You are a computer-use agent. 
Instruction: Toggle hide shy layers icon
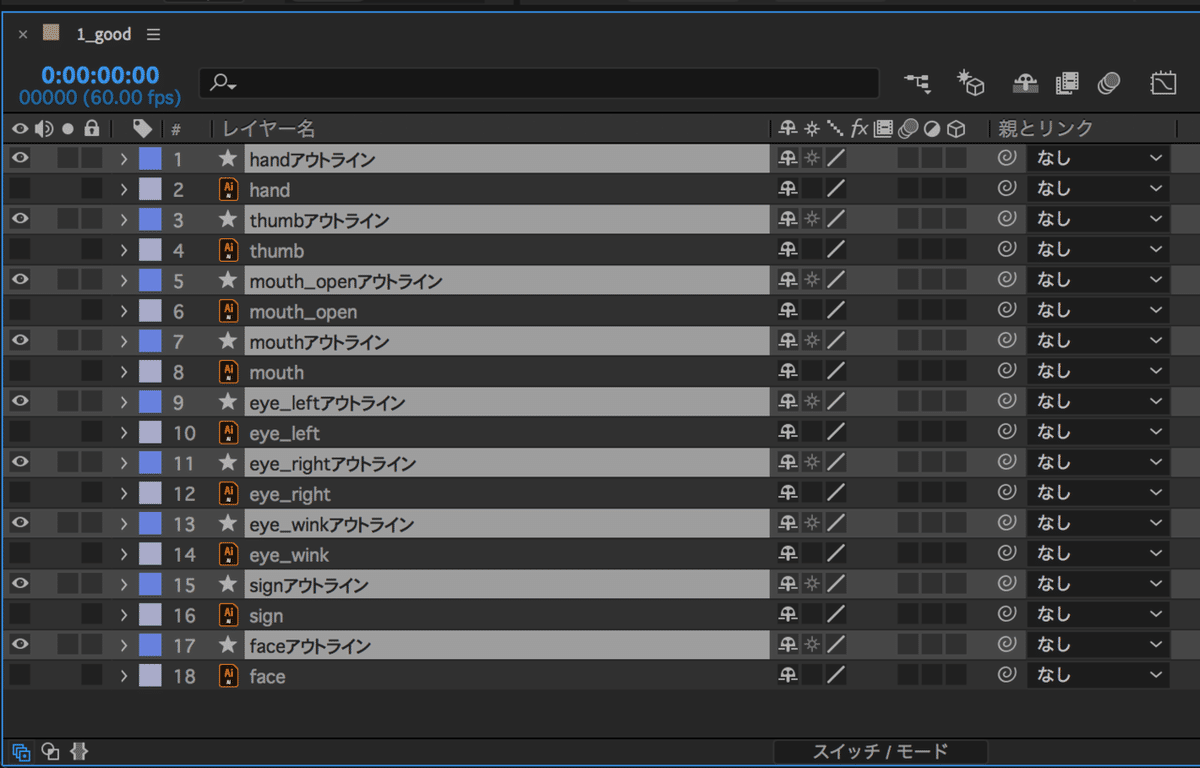click(1026, 84)
